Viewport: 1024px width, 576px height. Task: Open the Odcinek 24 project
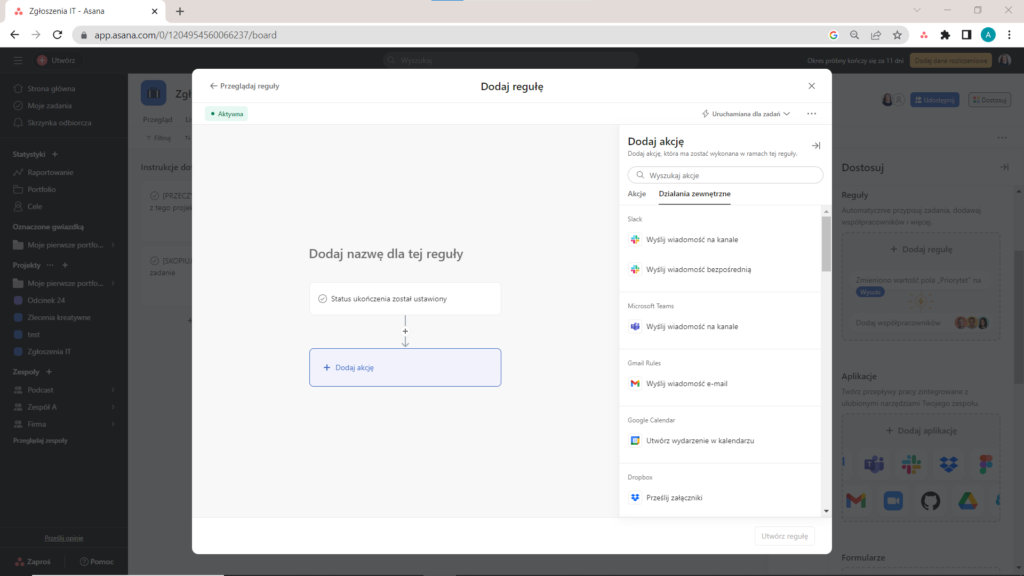tap(46, 300)
